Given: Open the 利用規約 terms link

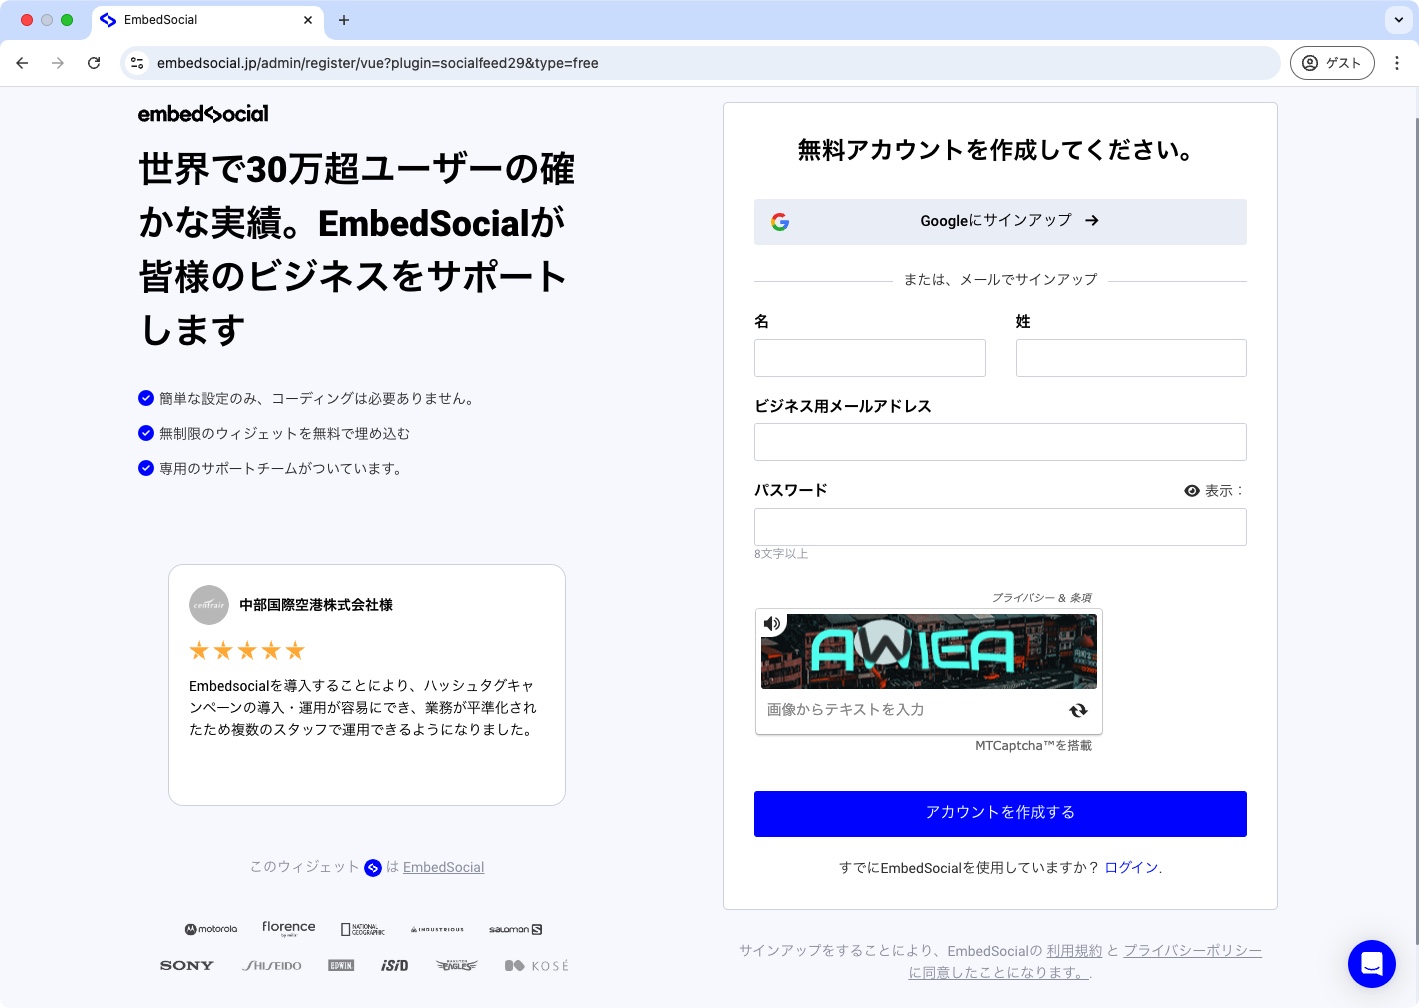Looking at the screenshot, I should click(1074, 951).
